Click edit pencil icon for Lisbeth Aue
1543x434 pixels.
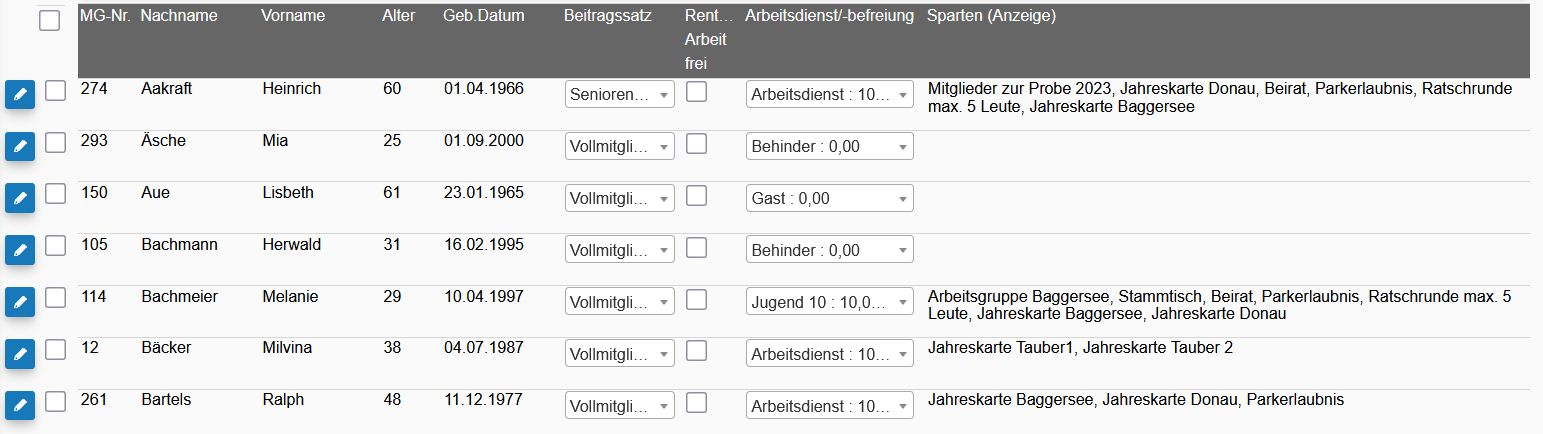(x=20, y=199)
